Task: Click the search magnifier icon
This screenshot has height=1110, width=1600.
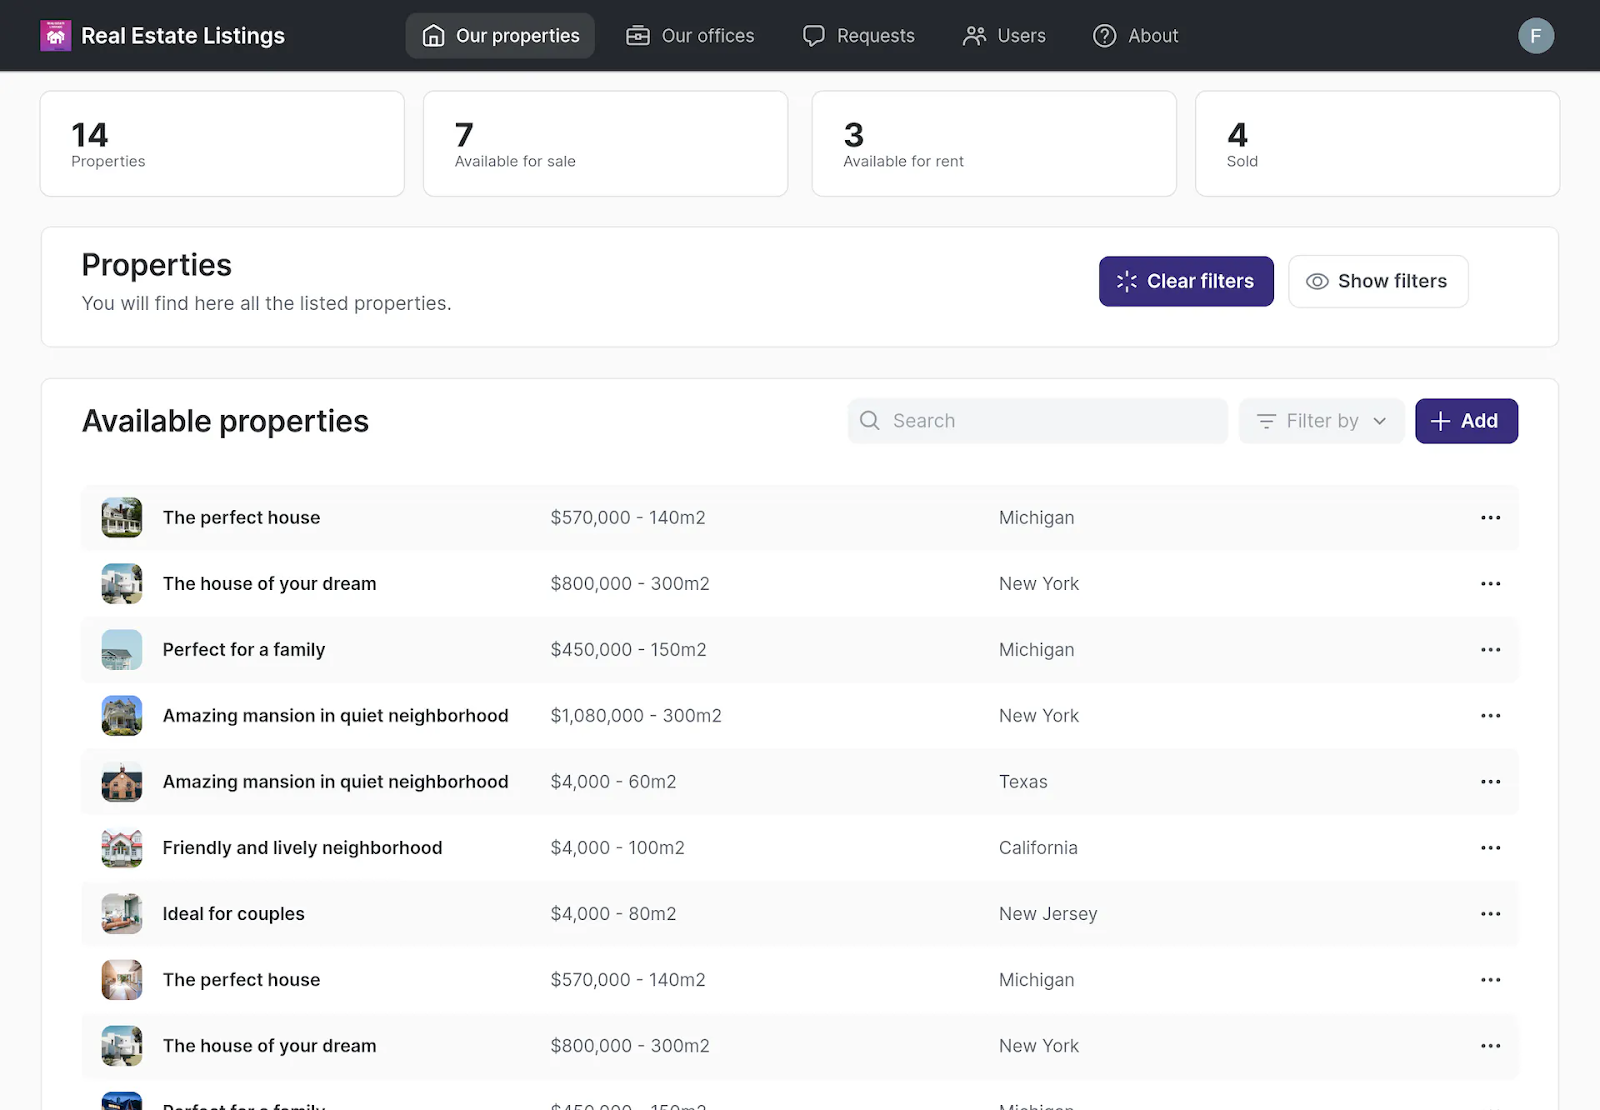Action: (x=869, y=420)
